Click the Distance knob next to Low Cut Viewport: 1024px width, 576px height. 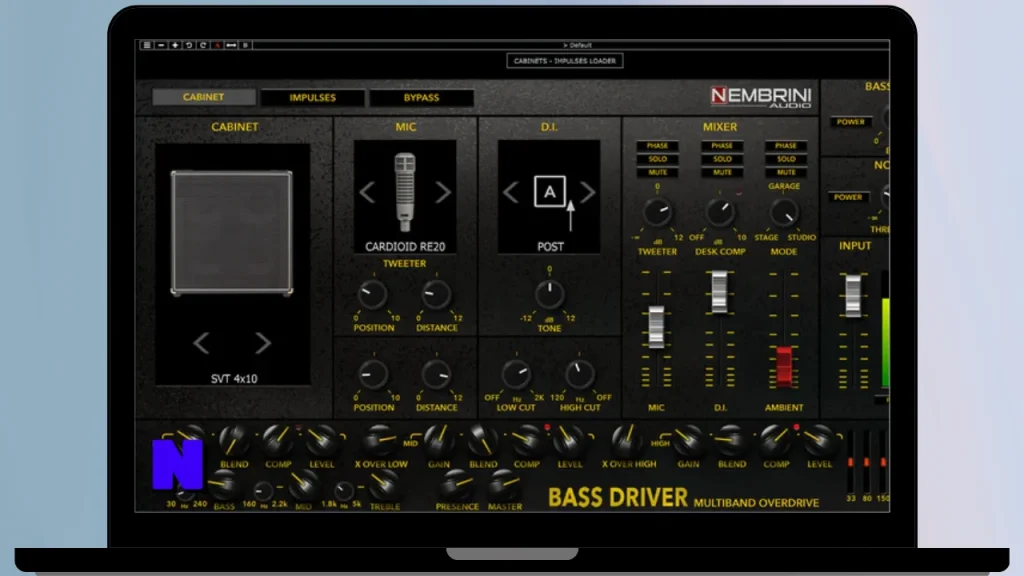[x=436, y=375]
